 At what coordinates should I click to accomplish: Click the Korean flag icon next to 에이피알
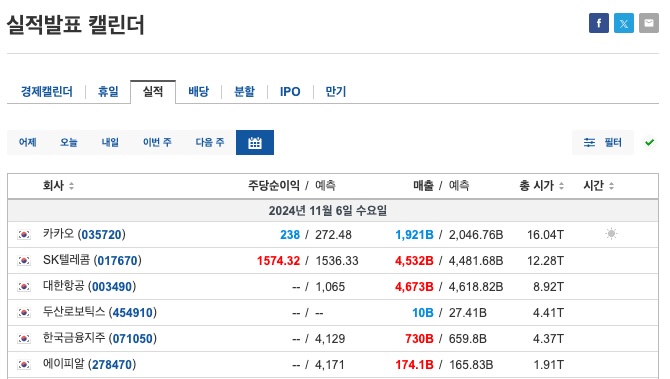[x=24, y=365]
